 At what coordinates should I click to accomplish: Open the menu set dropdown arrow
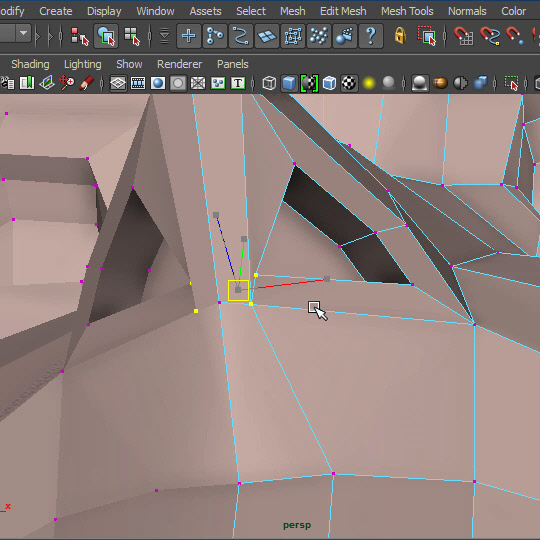tap(23, 33)
